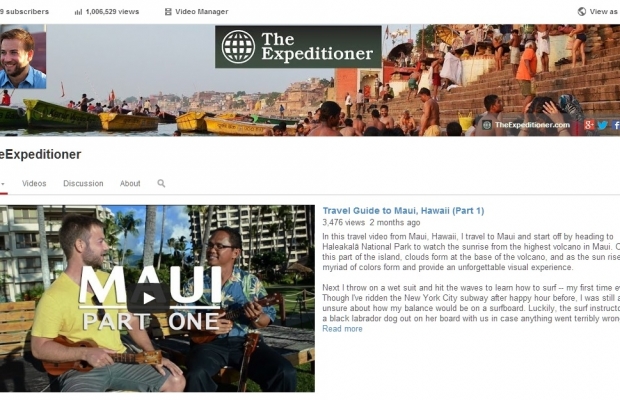
Task: Click the channel profile photo
Action: [23, 57]
